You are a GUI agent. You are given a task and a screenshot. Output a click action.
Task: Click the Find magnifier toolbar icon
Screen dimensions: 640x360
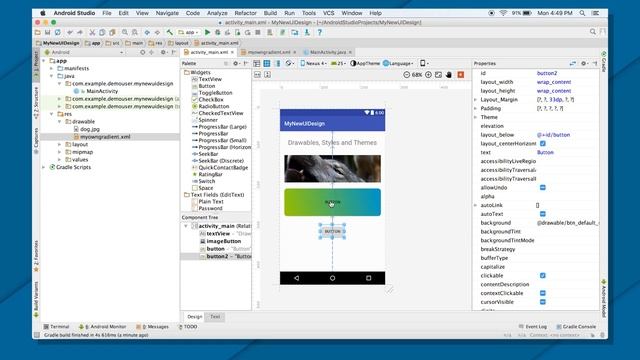click(124, 32)
